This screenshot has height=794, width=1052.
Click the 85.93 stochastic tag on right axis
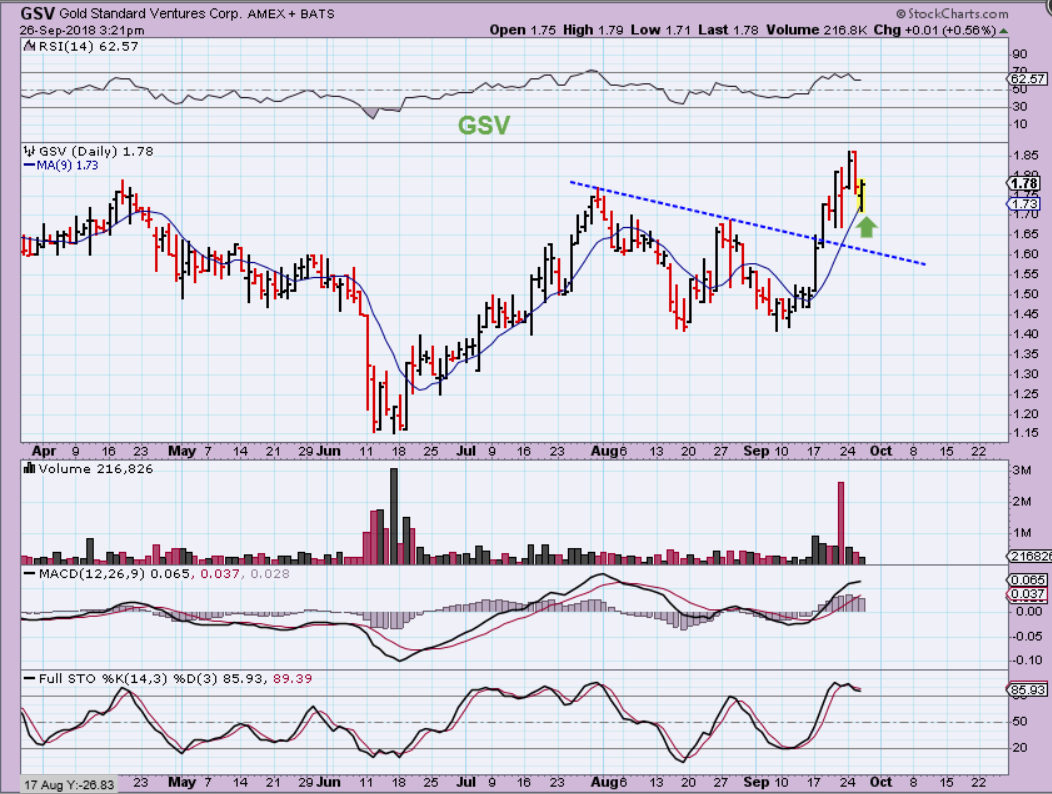click(x=1027, y=689)
